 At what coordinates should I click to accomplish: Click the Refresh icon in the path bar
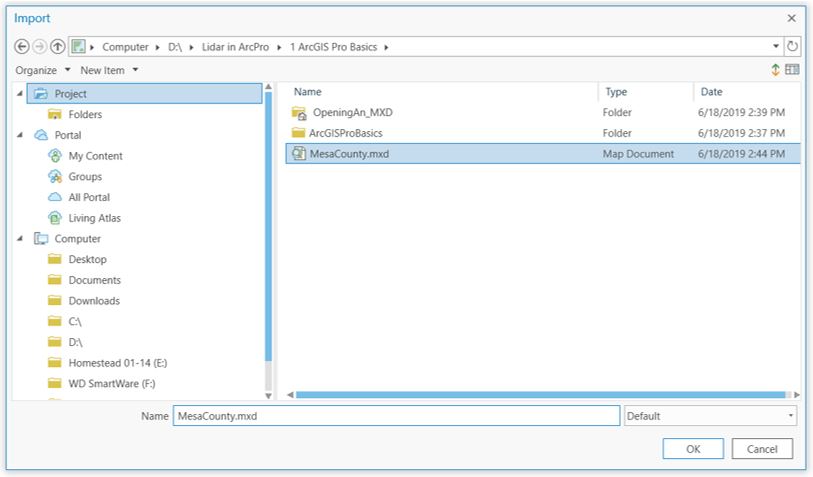[x=792, y=47]
